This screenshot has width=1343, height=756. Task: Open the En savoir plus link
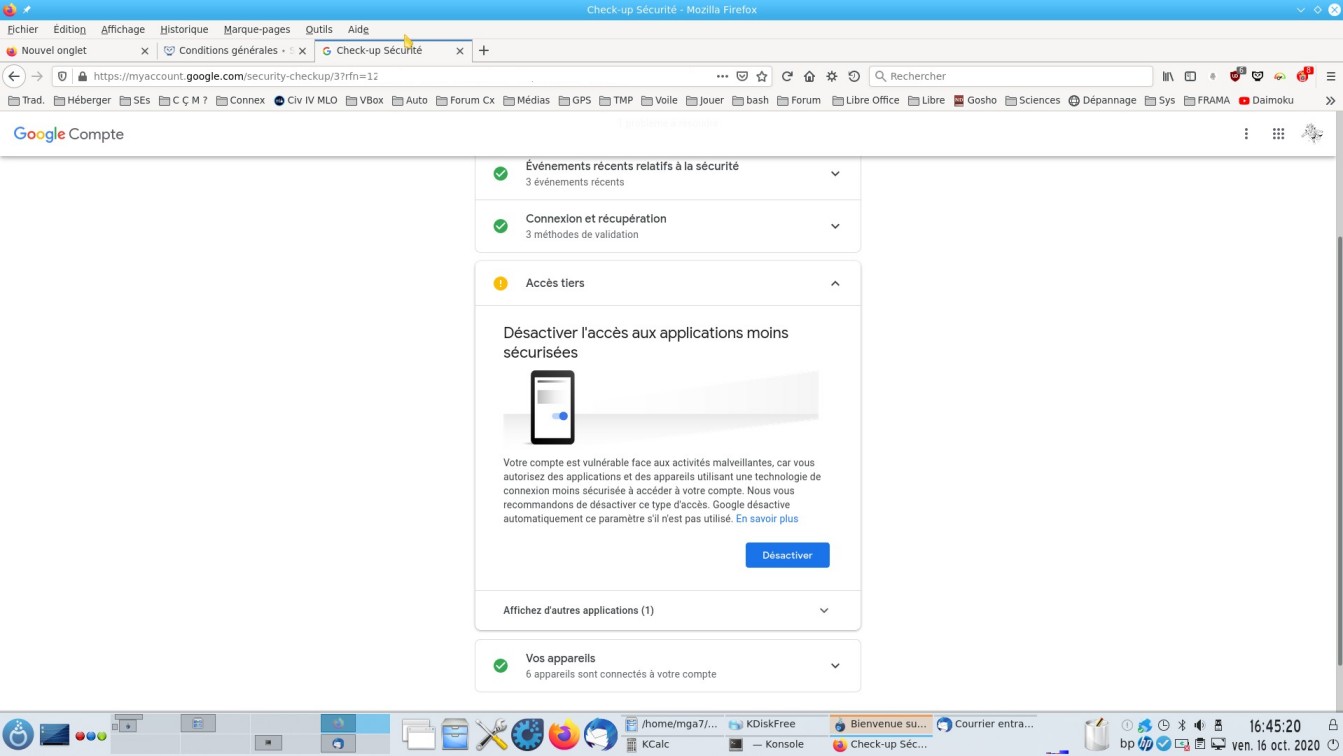[767, 519]
